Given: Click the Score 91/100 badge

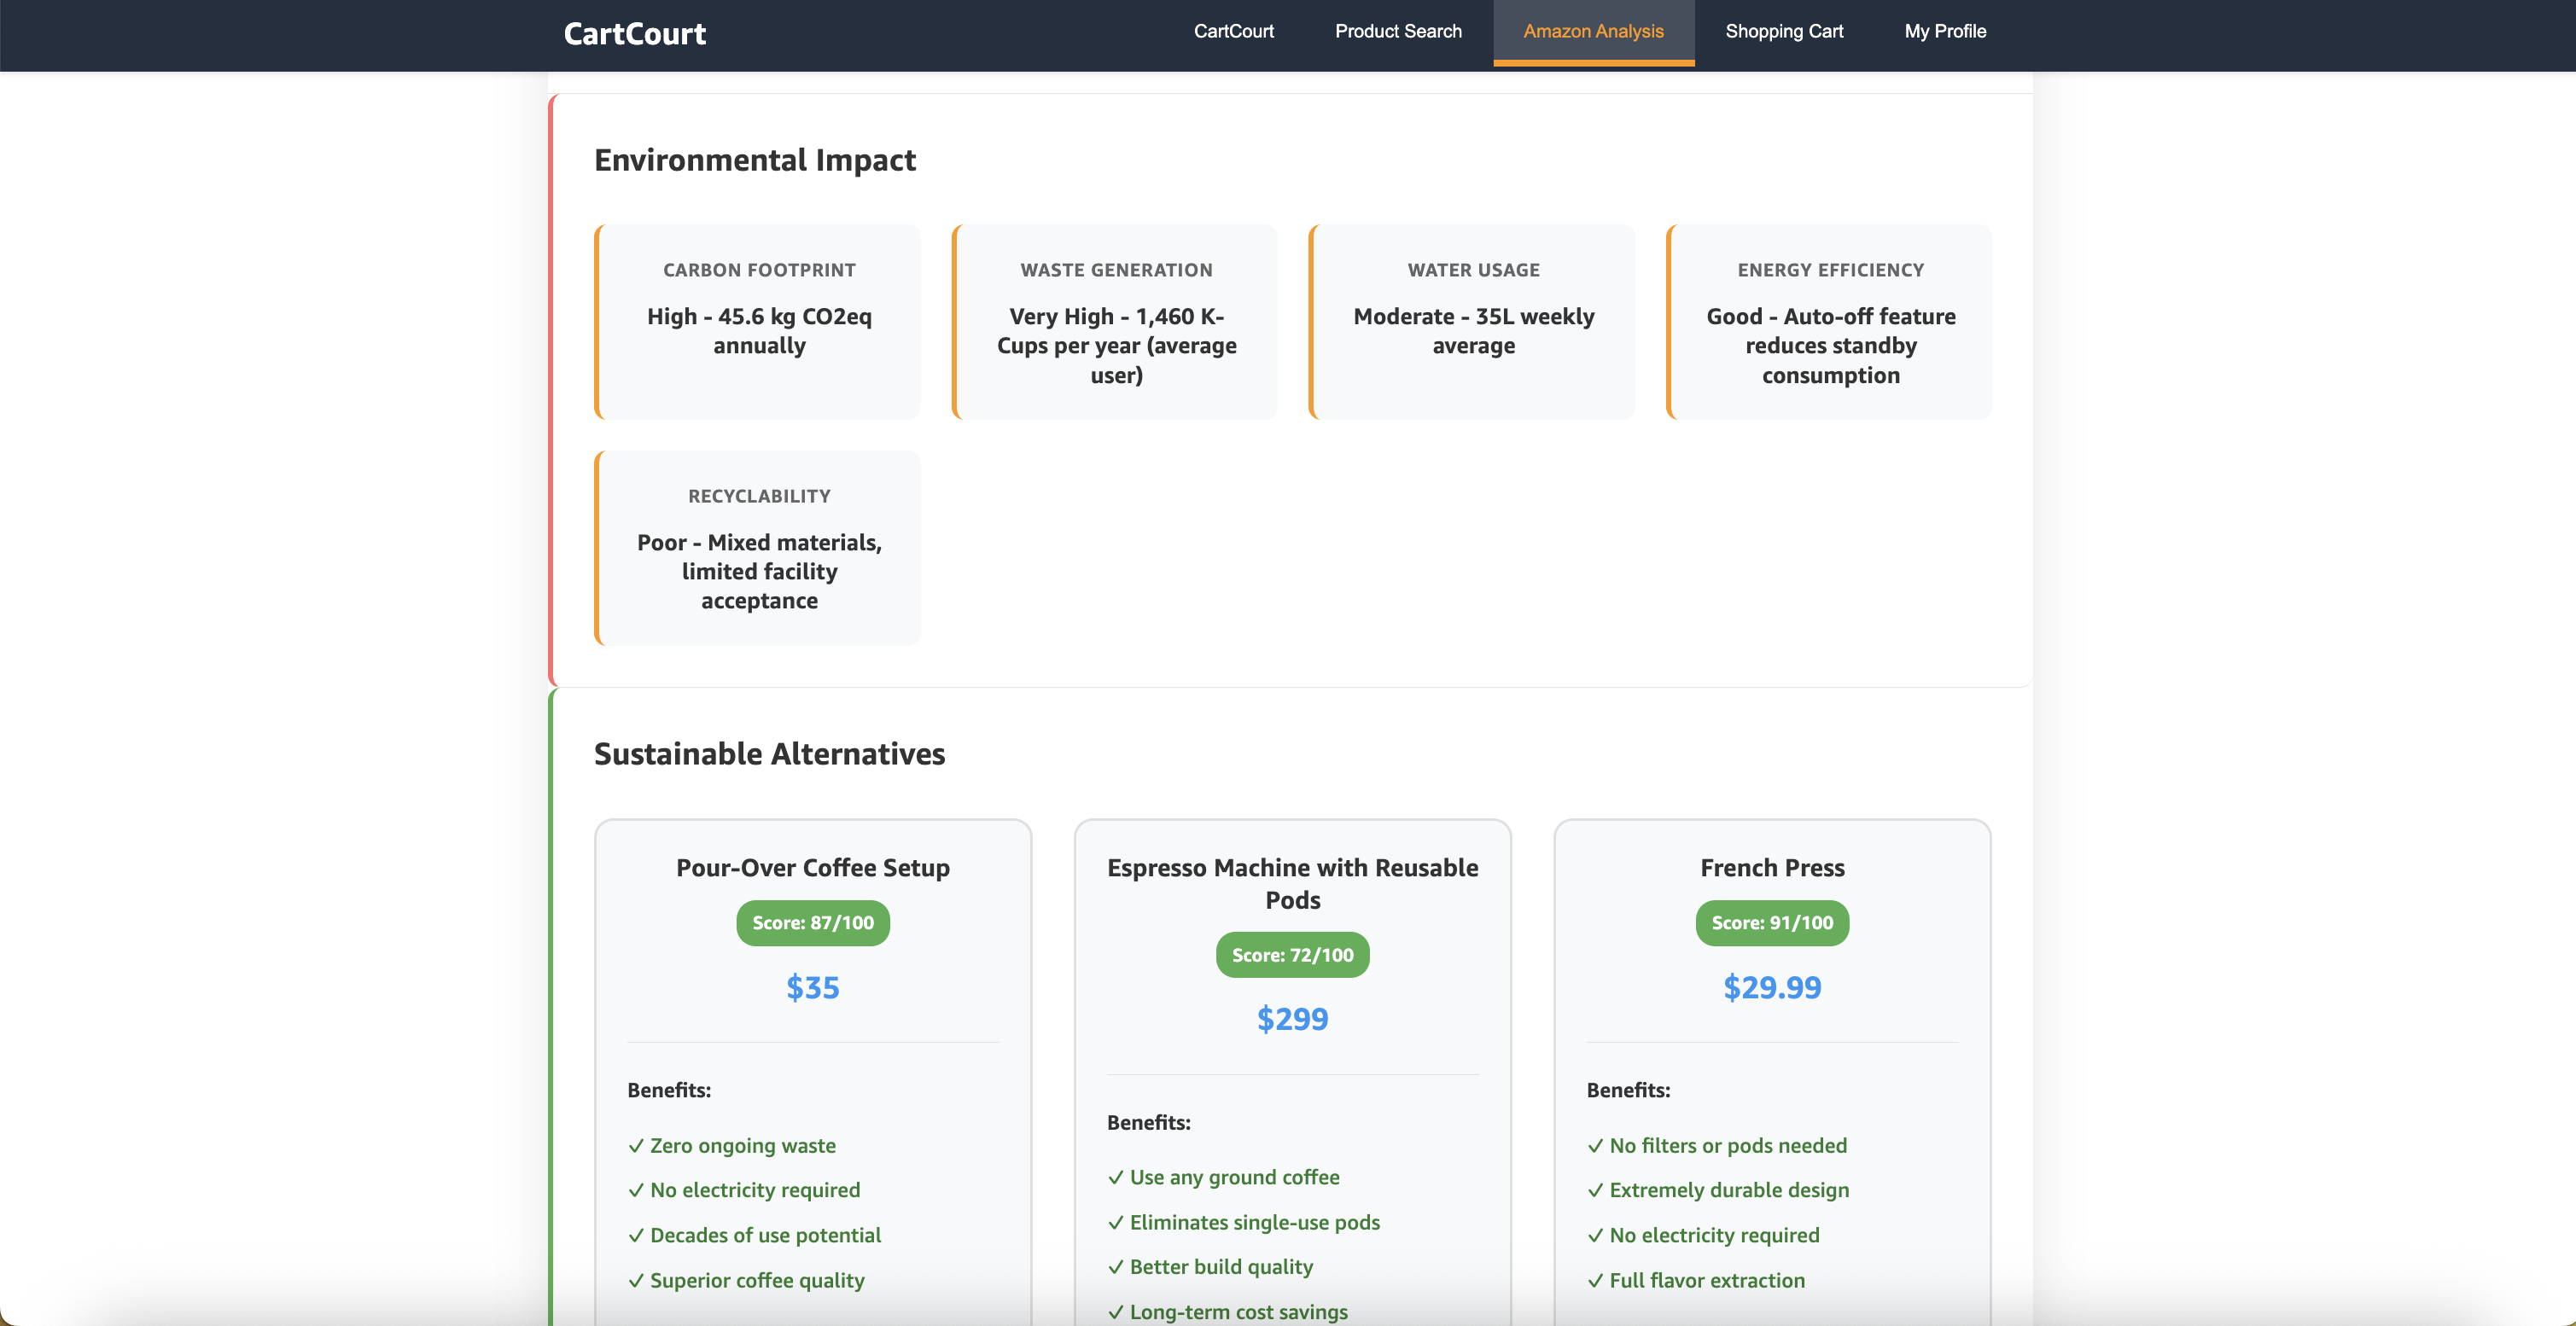Looking at the screenshot, I should (1771, 922).
